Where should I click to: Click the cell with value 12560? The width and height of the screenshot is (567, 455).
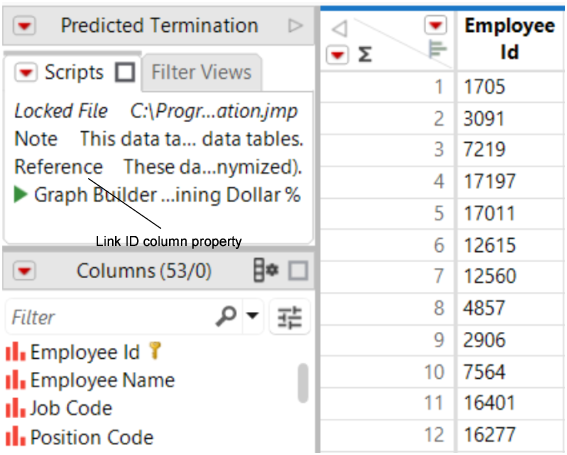(511, 276)
